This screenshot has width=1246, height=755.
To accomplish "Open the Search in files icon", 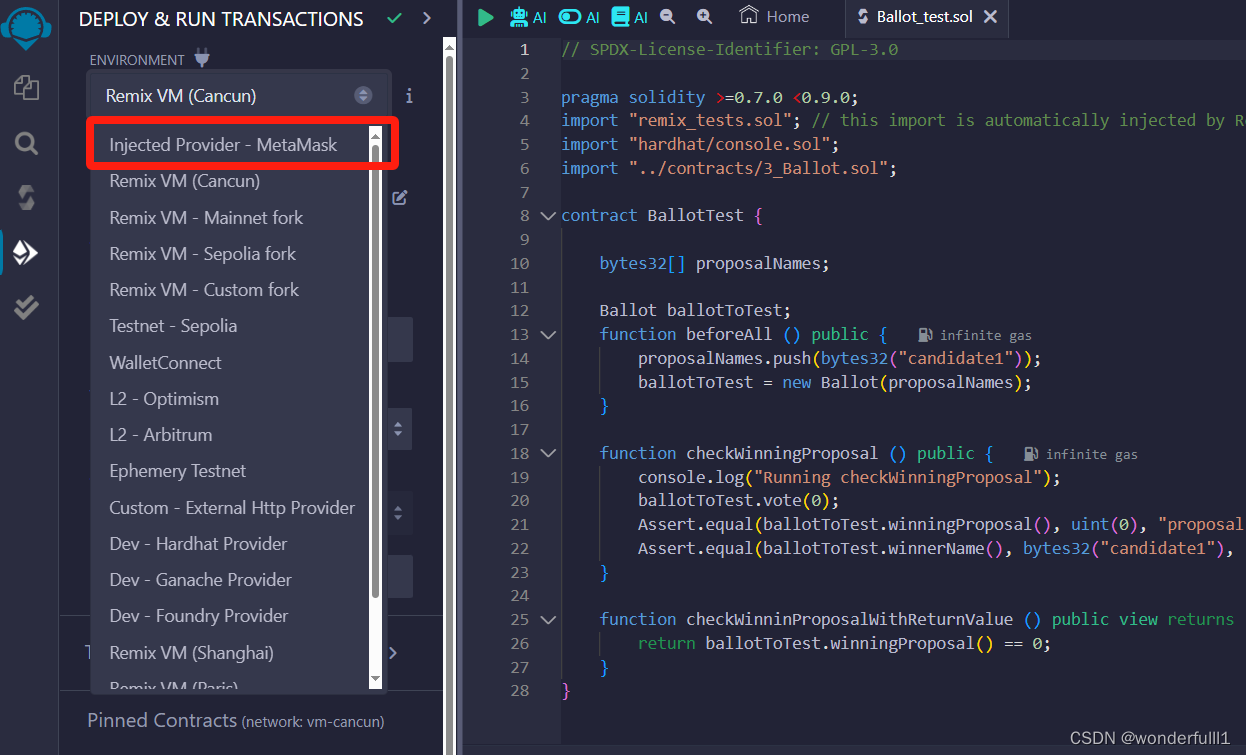I will tap(27, 144).
